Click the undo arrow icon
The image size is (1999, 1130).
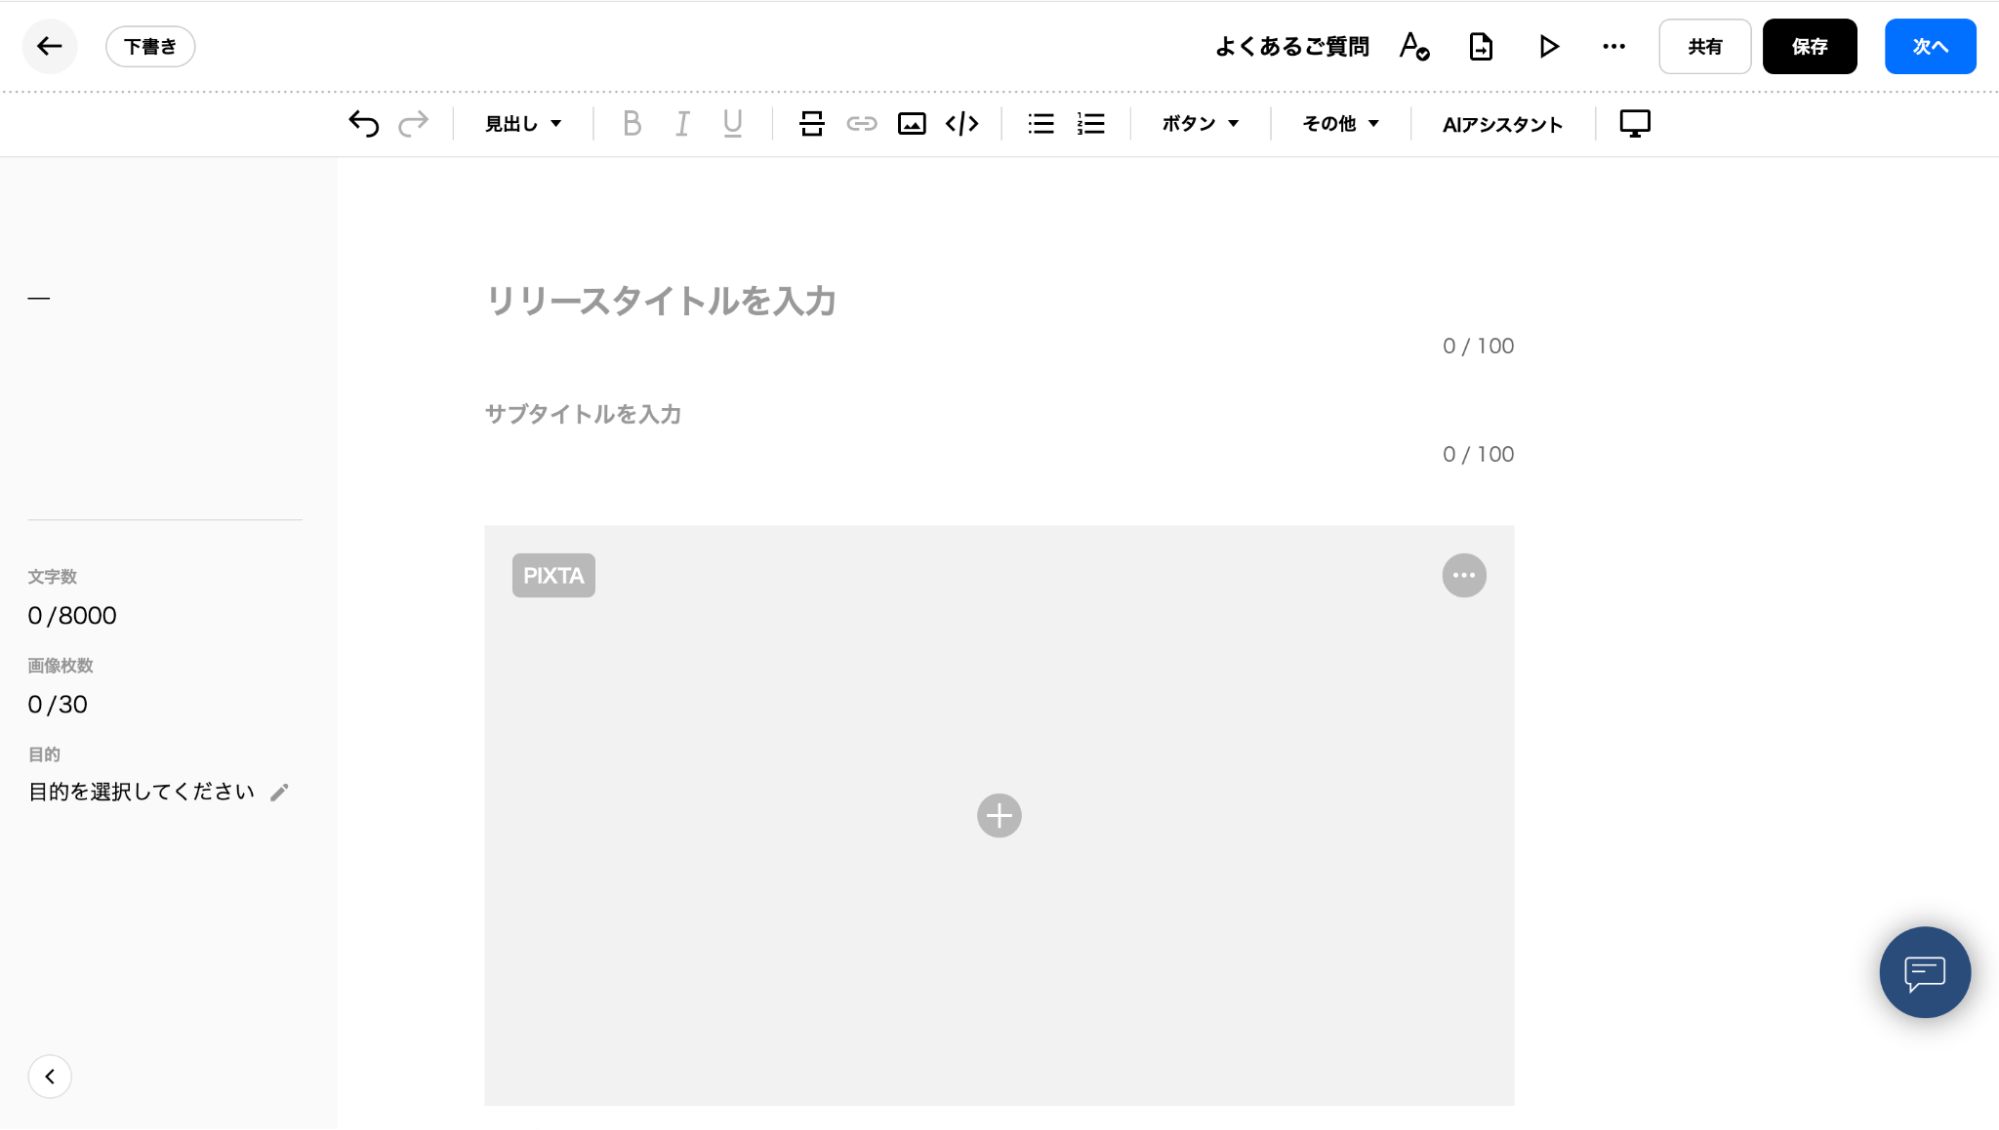point(364,124)
